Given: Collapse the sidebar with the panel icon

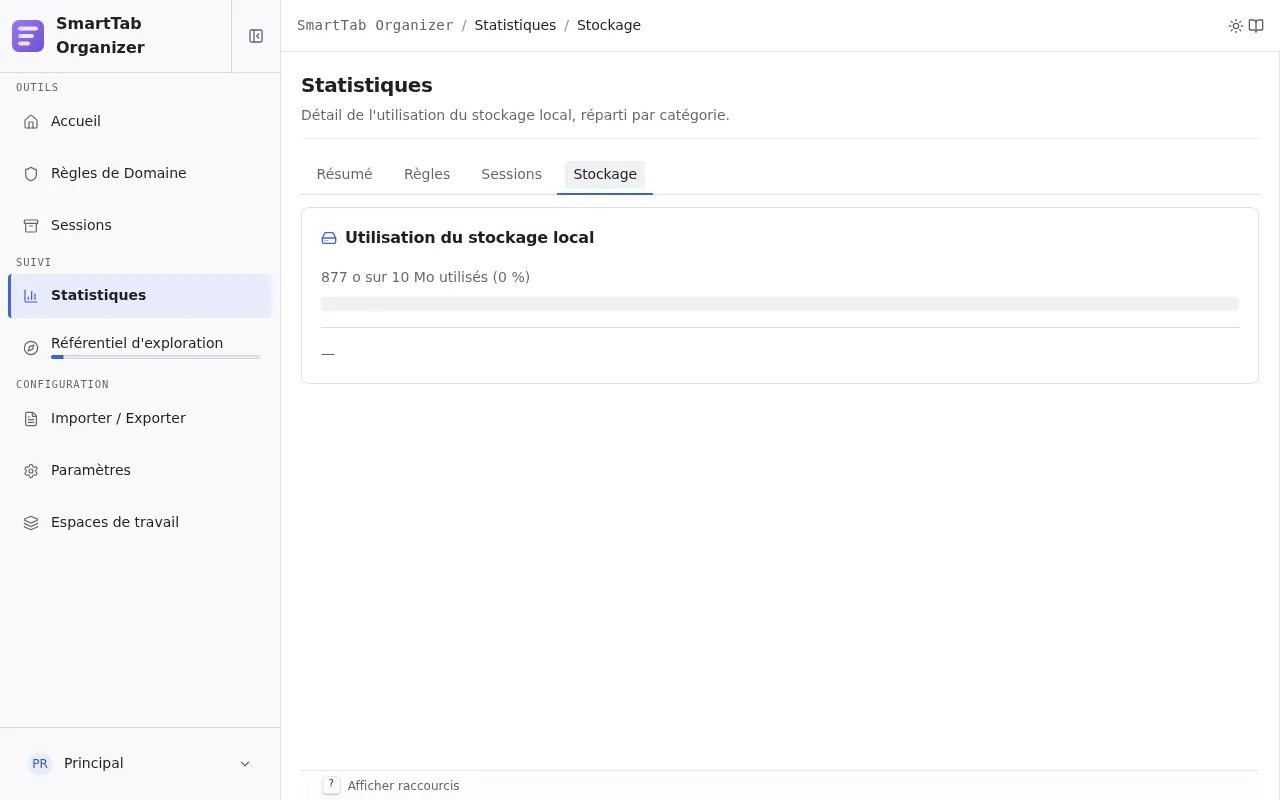Looking at the screenshot, I should pos(256,36).
